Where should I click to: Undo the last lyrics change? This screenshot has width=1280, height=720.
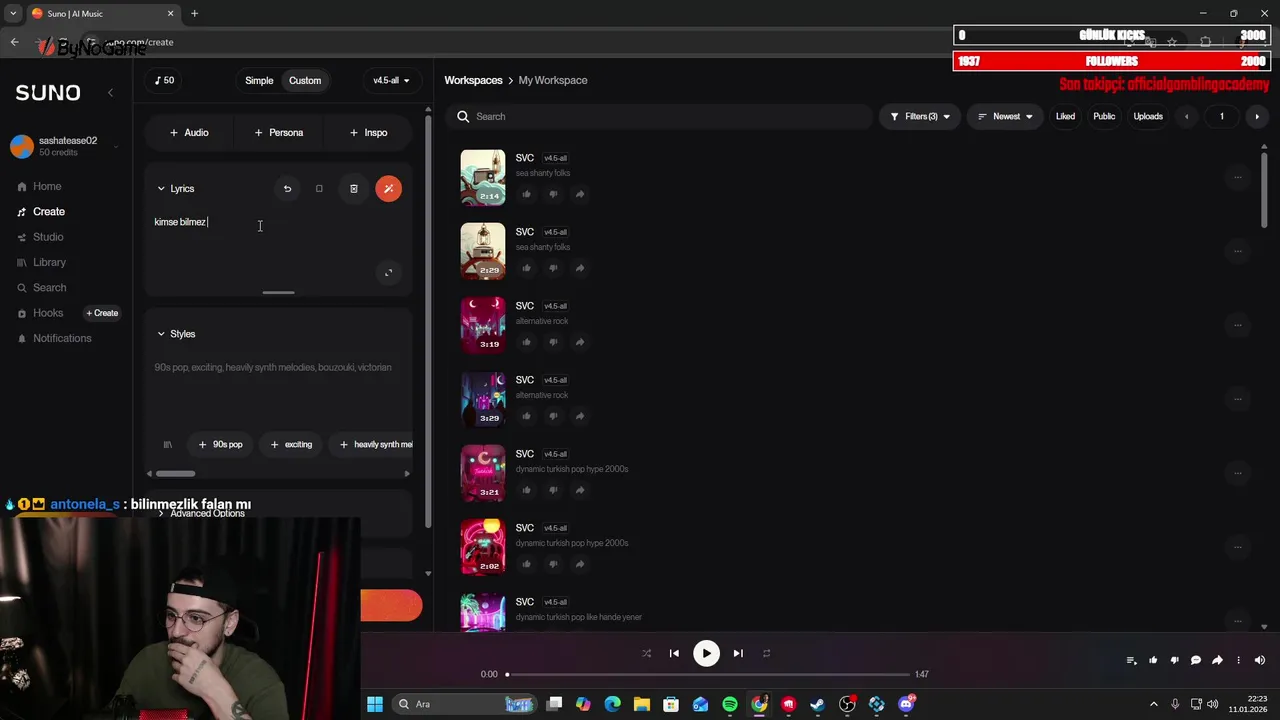(287, 188)
